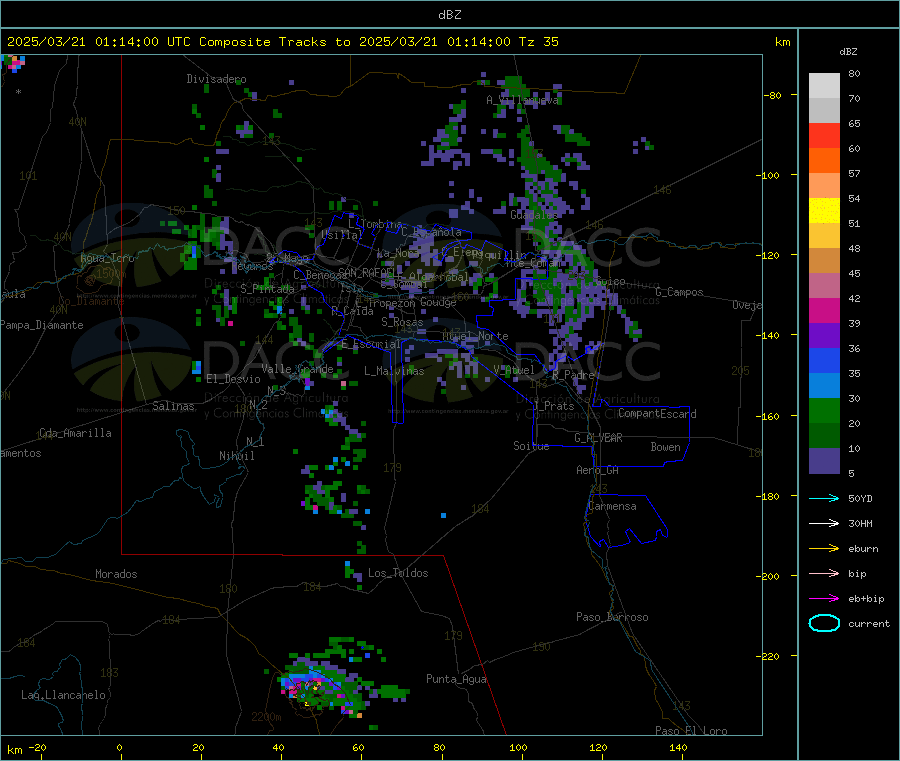Select the 60 dBZ red color swatch
This screenshot has width=900, height=761.
(x=824, y=135)
